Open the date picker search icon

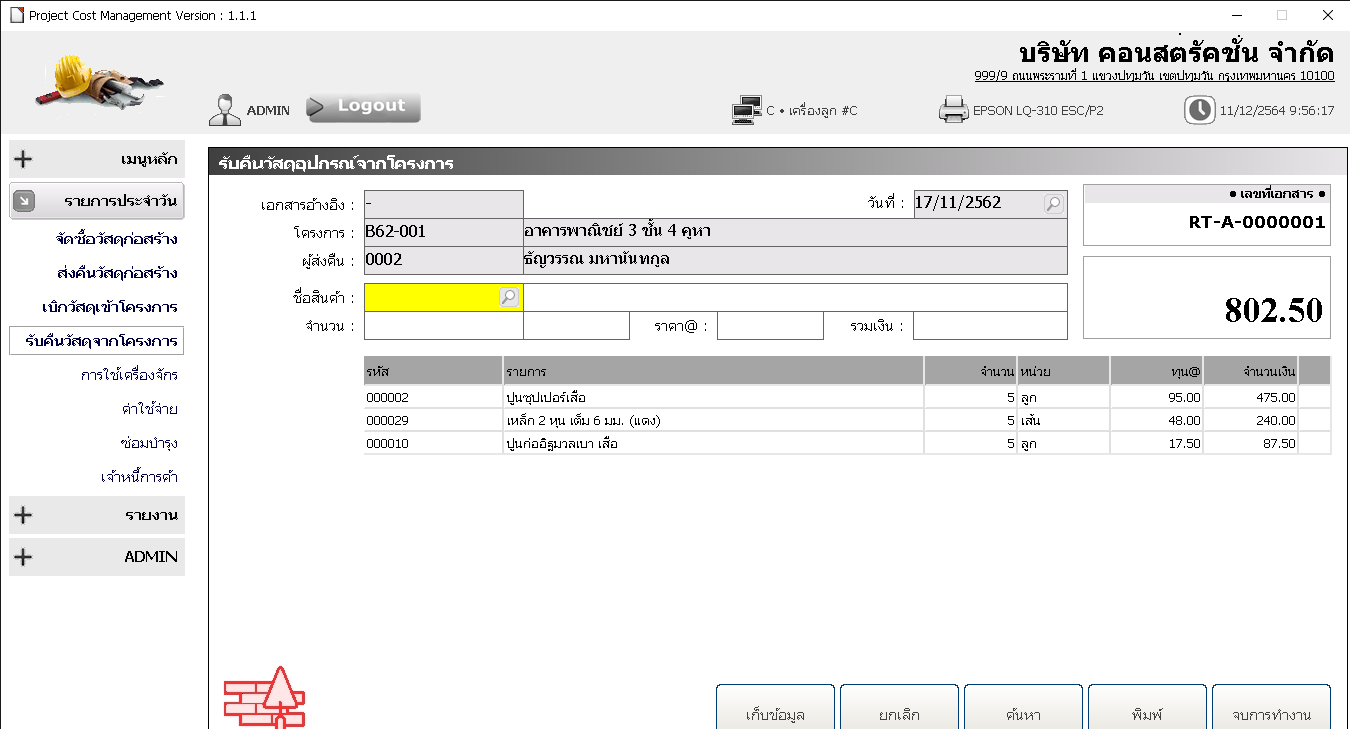(1053, 204)
